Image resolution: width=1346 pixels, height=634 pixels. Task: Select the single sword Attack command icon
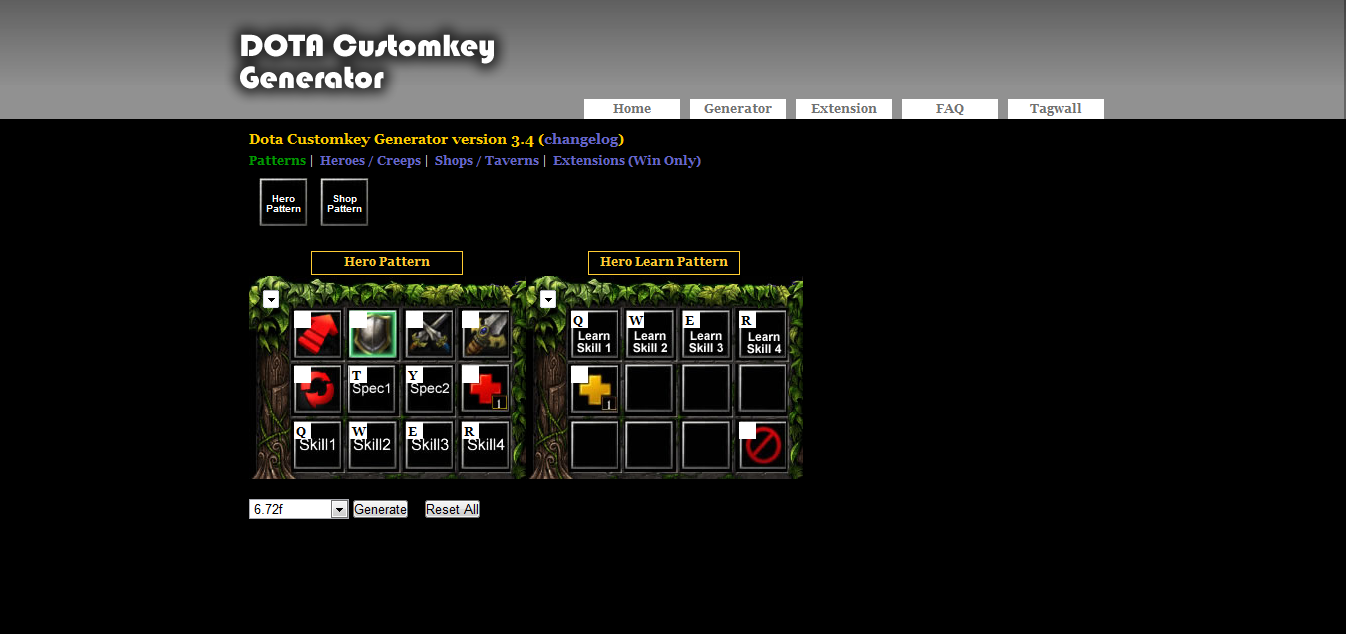[x=486, y=334]
